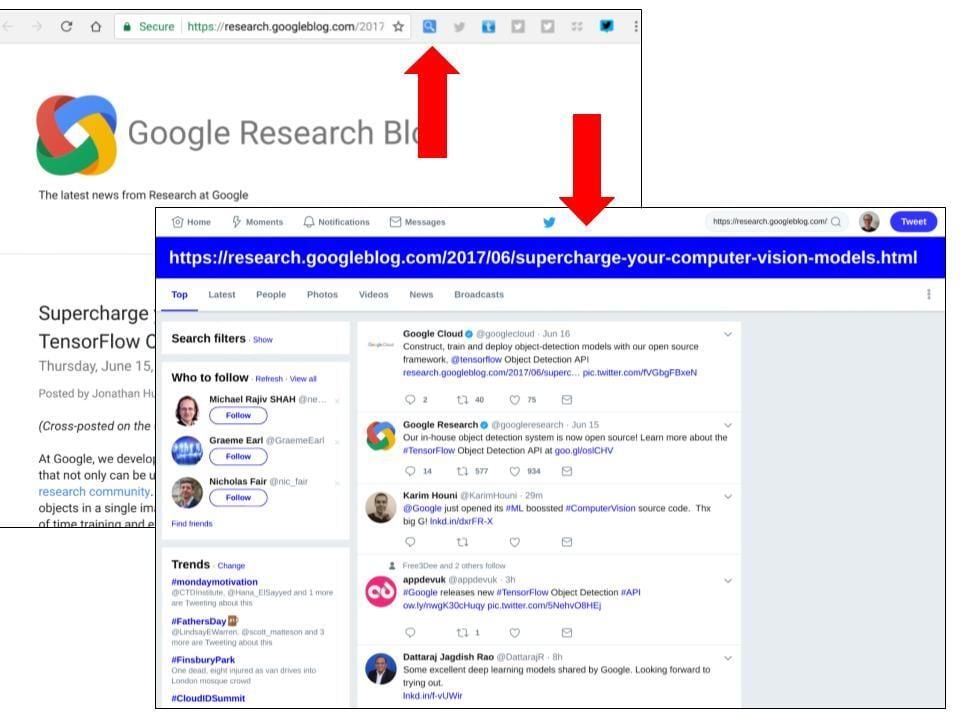Switch to the People tab
Screen dimensions: 960x720
point(271,294)
